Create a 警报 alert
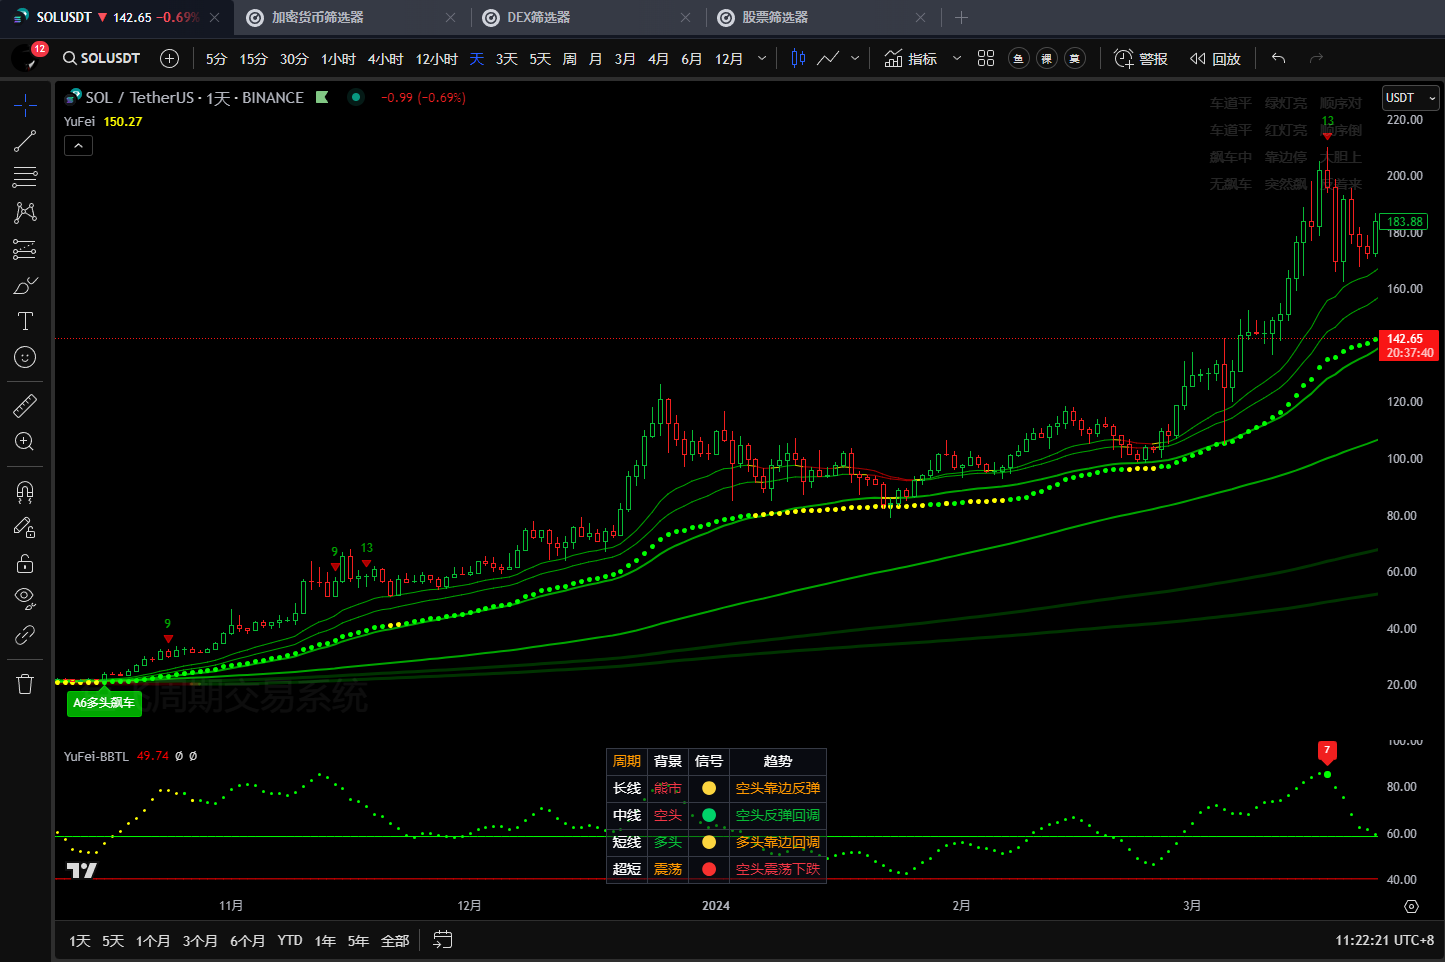 coord(1141,59)
